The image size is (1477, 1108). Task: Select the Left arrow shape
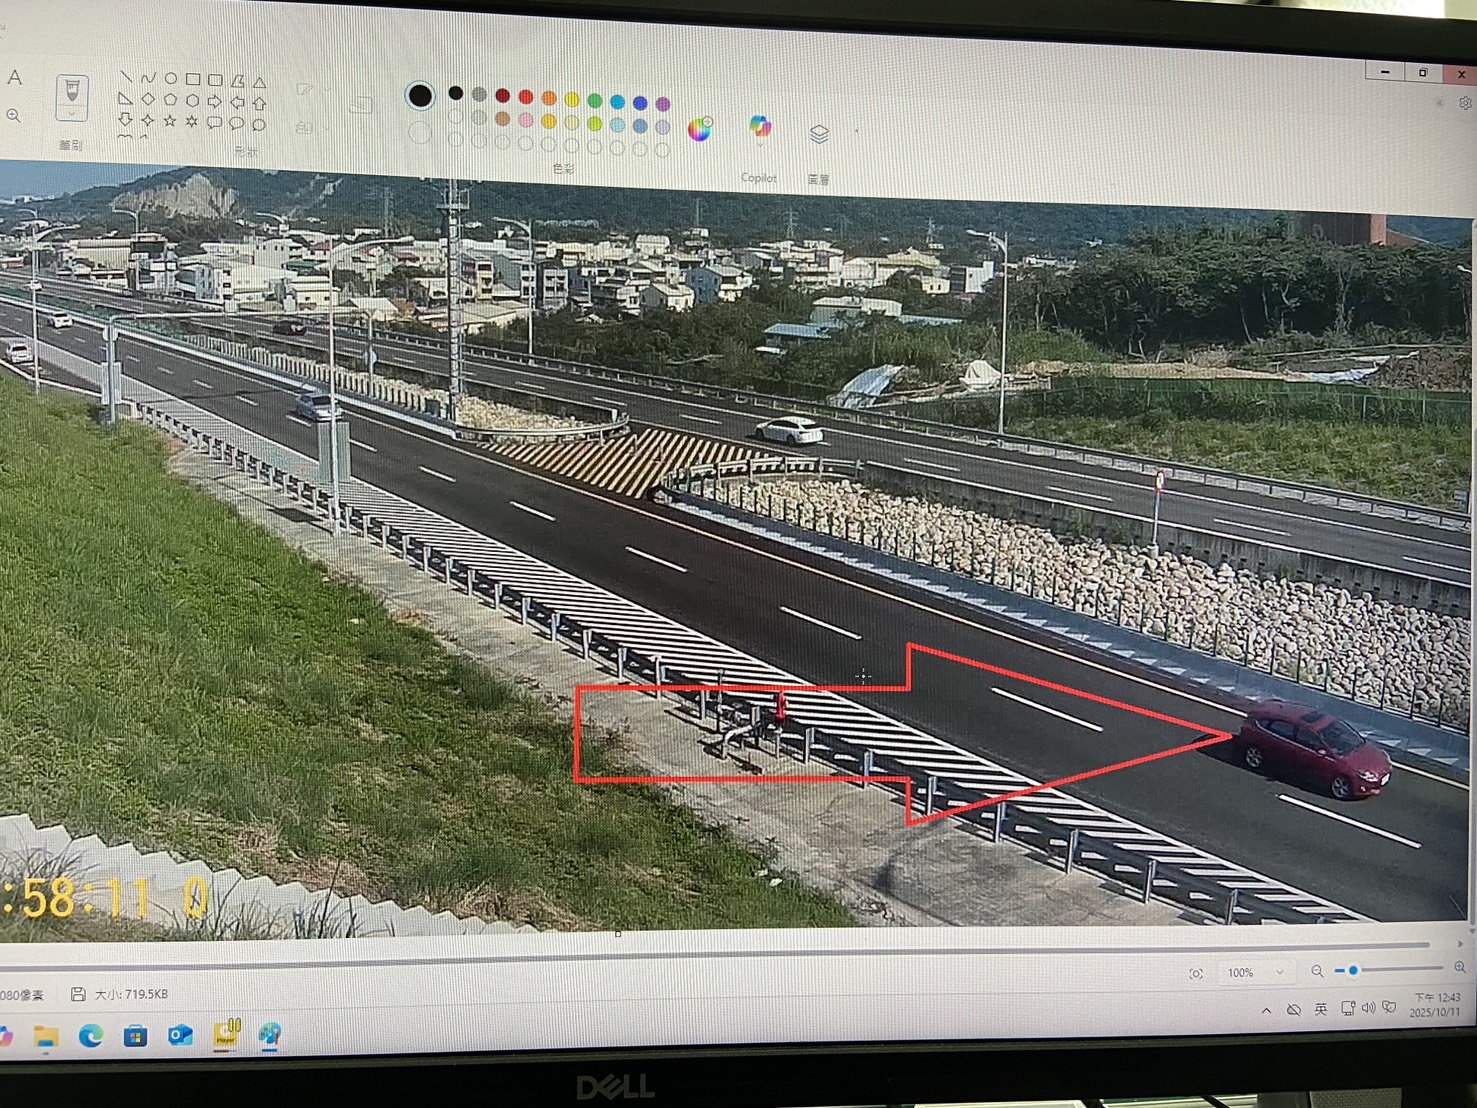[x=238, y=102]
